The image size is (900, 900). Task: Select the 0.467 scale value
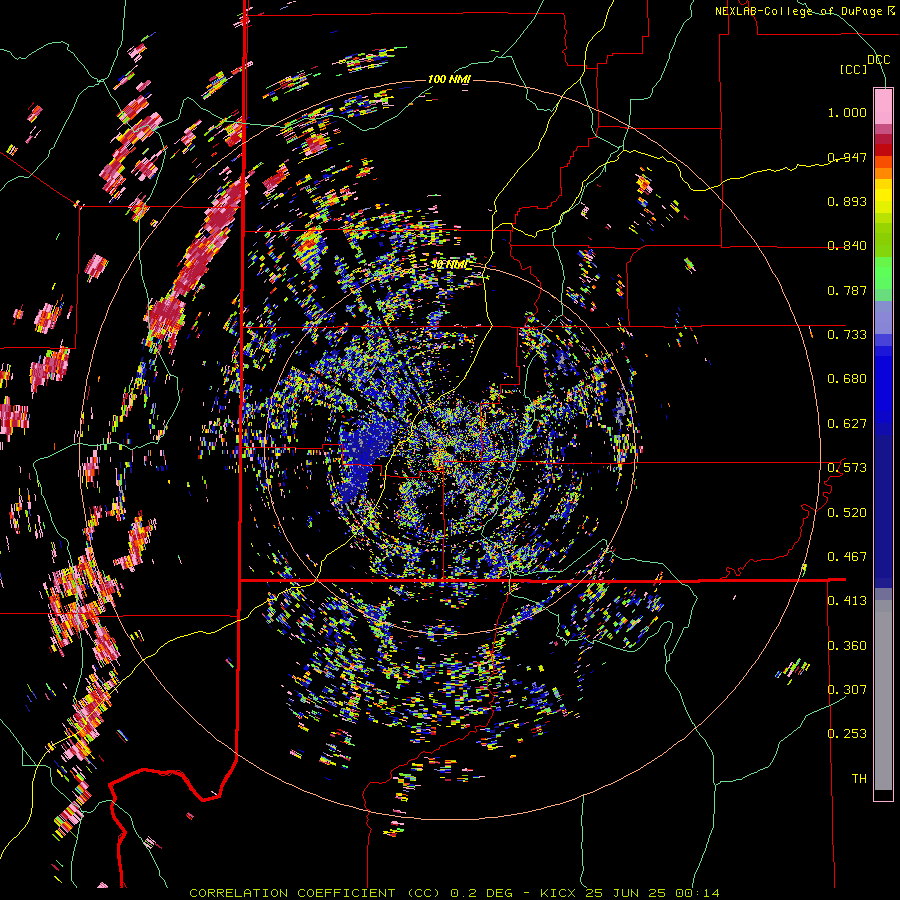coord(847,556)
